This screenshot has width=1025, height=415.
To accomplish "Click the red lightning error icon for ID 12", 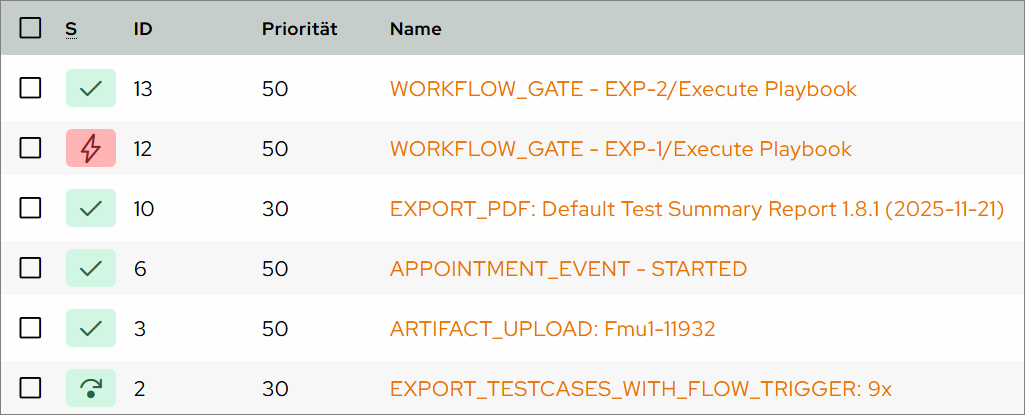I will (91, 148).
